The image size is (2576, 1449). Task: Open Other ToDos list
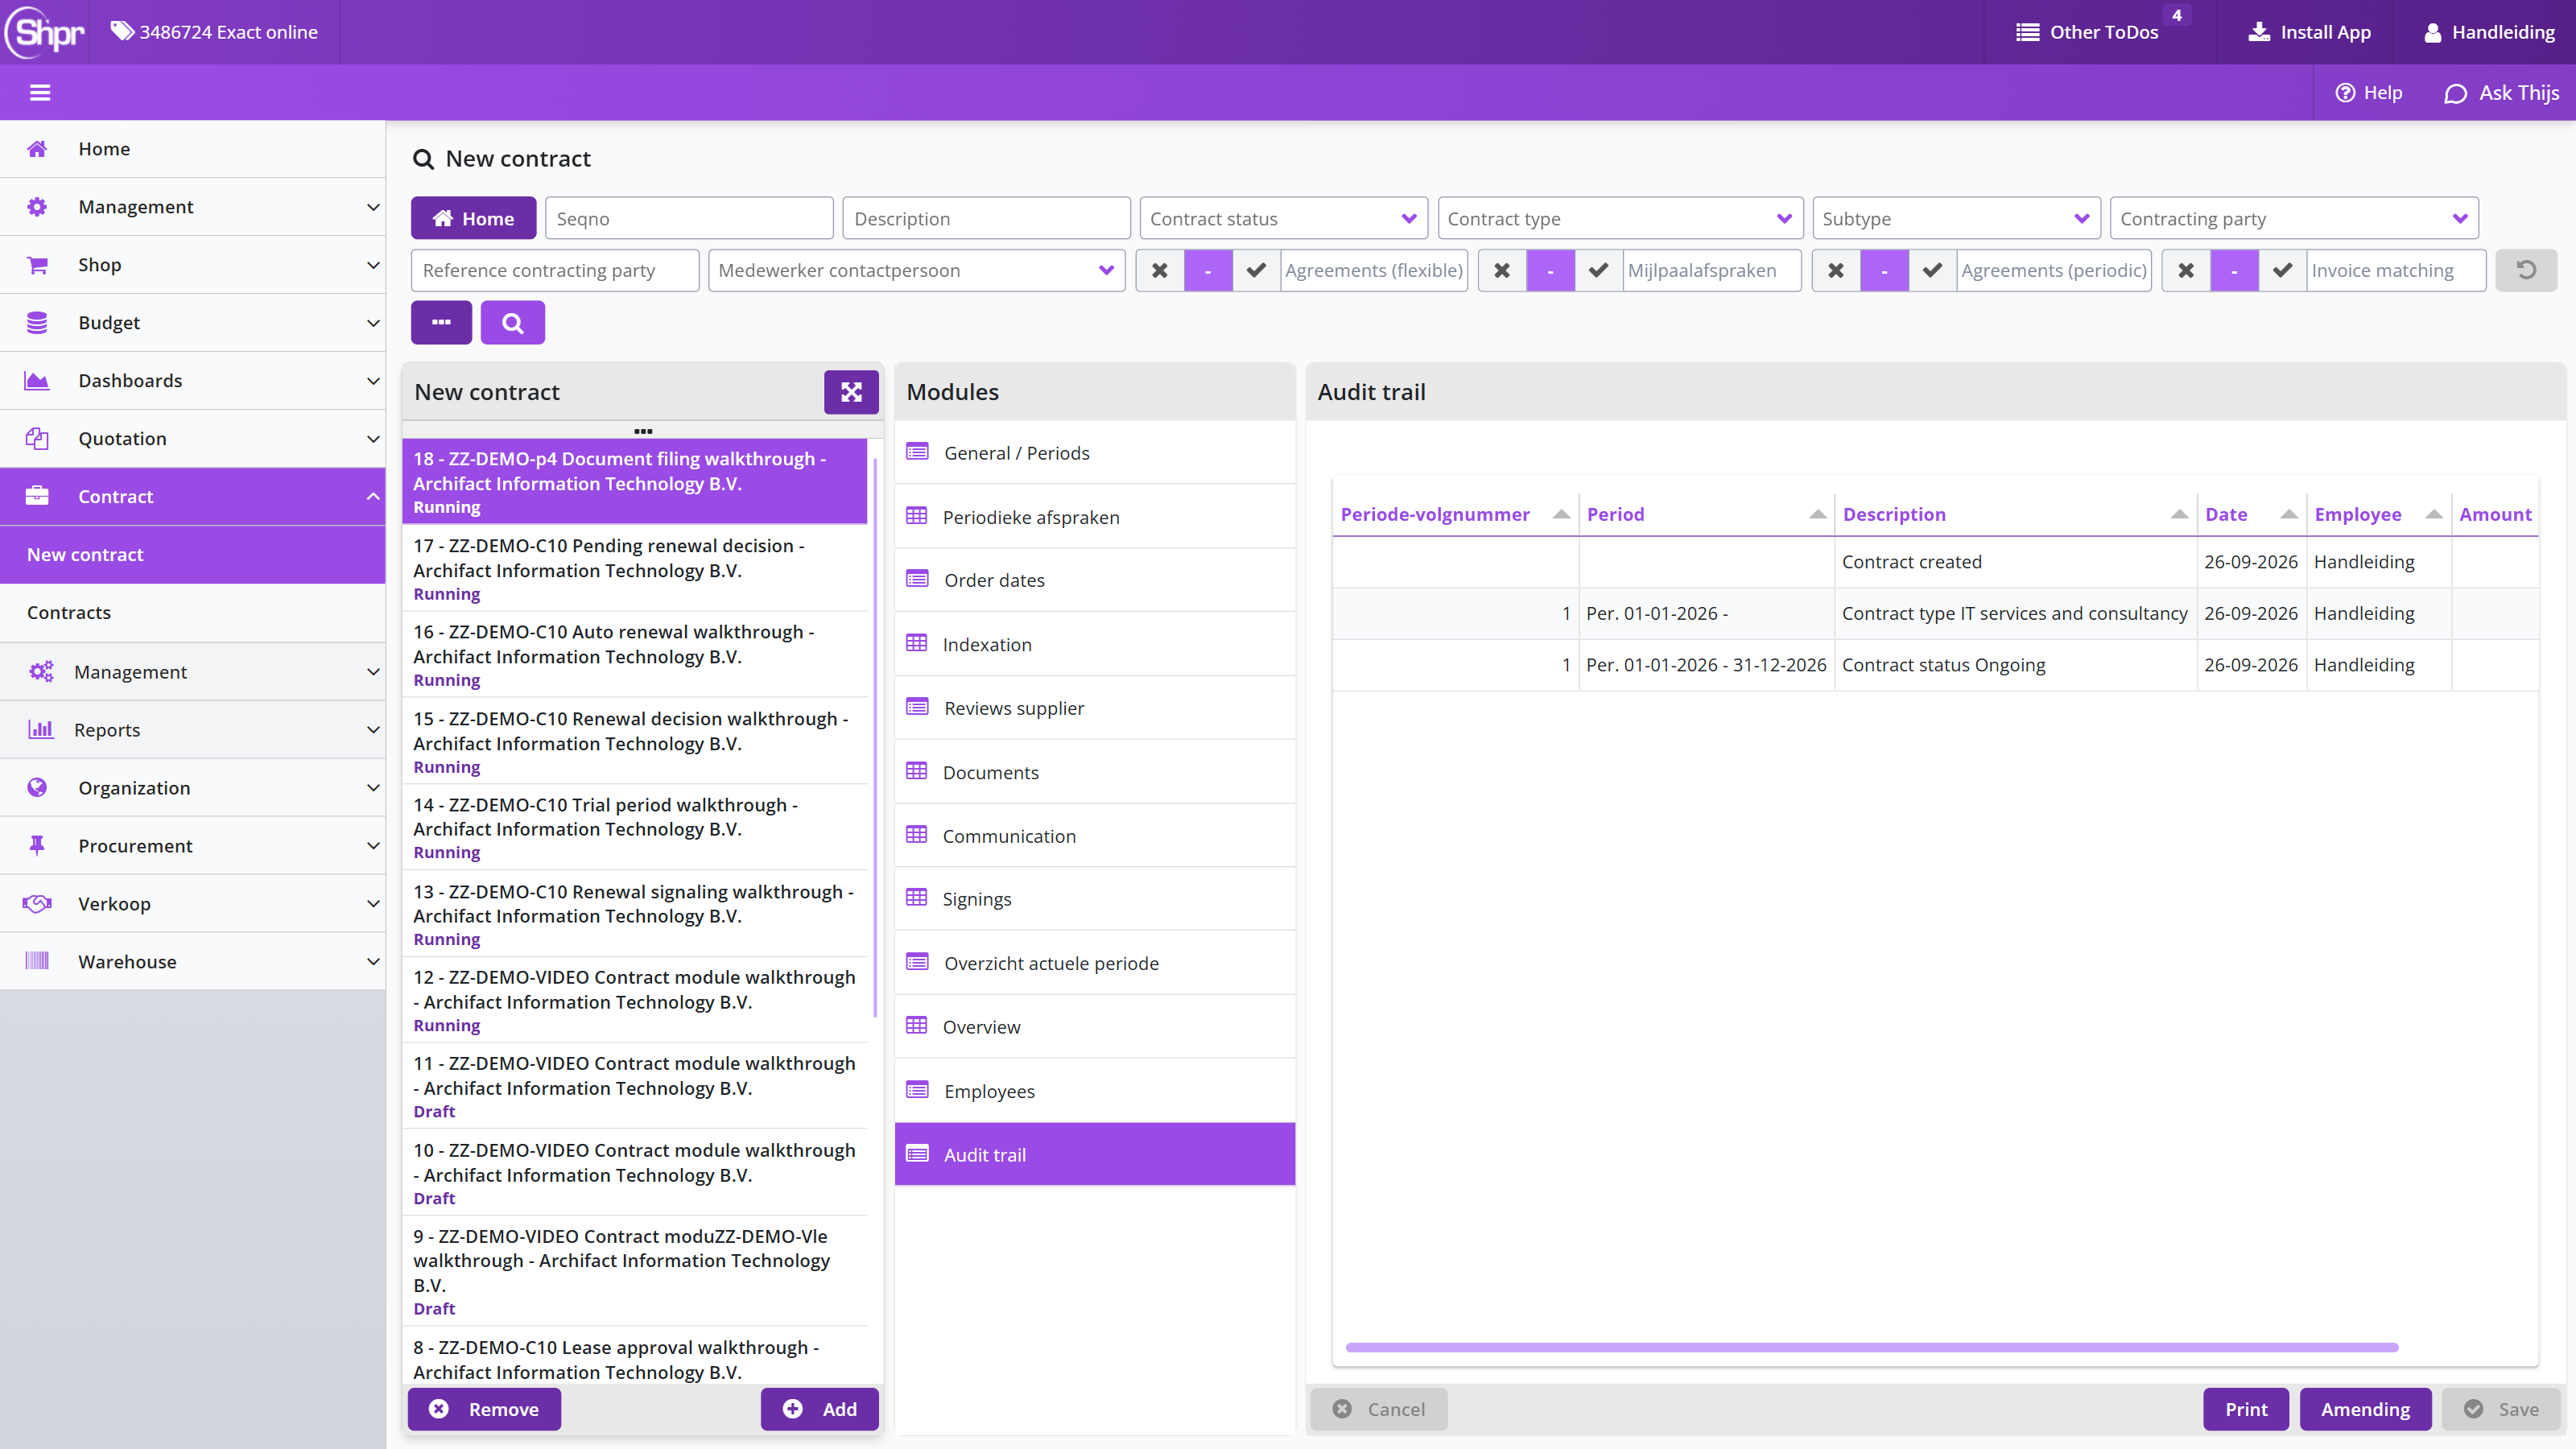click(x=2088, y=32)
